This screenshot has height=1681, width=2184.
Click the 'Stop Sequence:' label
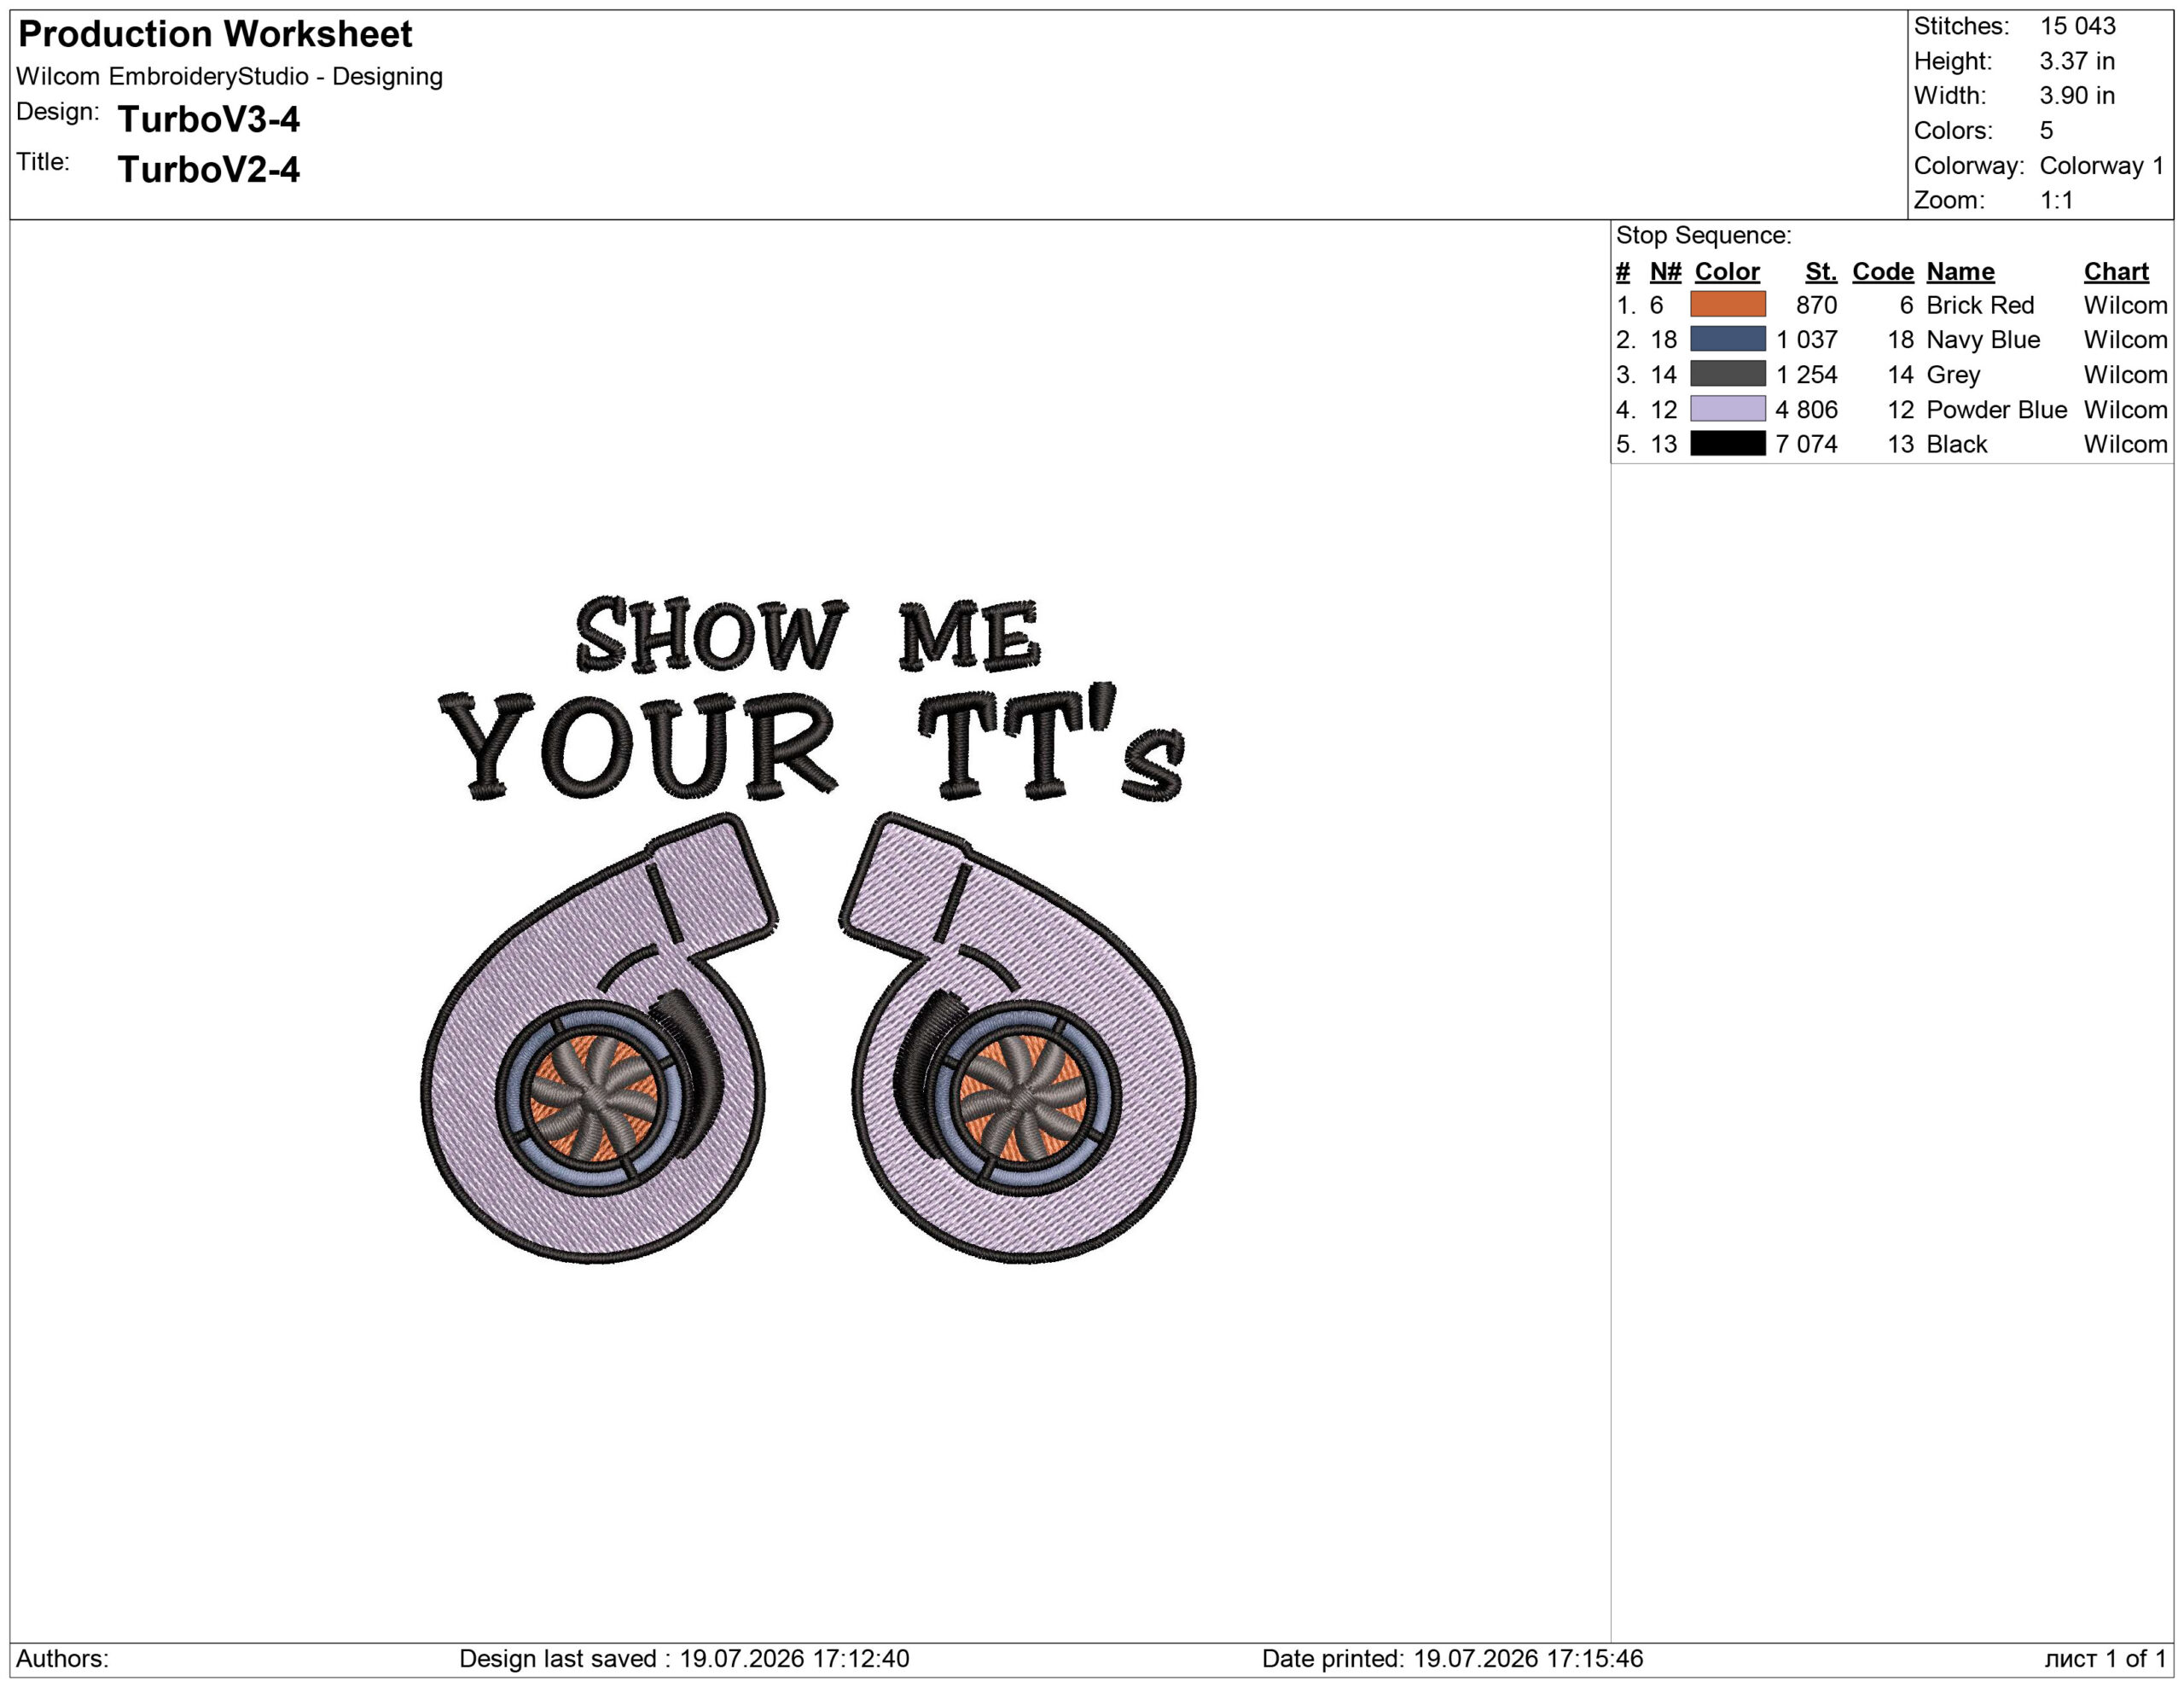click(1703, 236)
